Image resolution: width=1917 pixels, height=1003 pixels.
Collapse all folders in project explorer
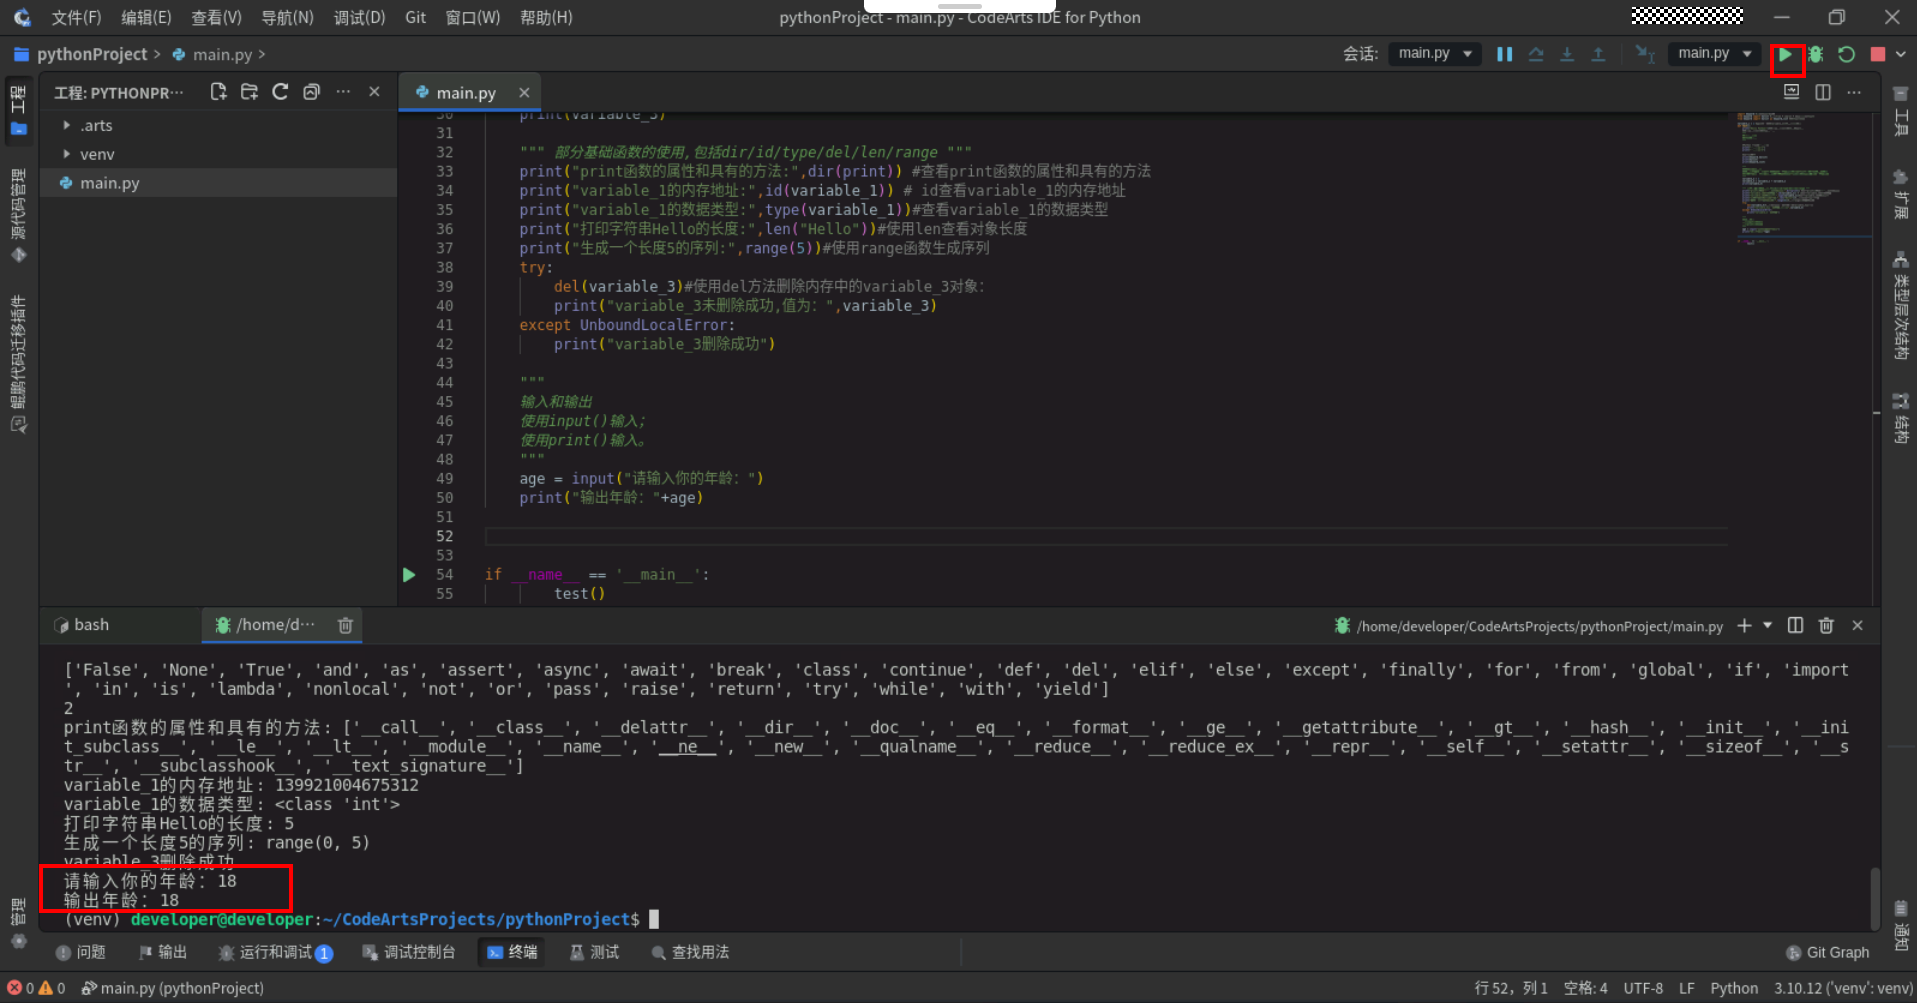(311, 92)
